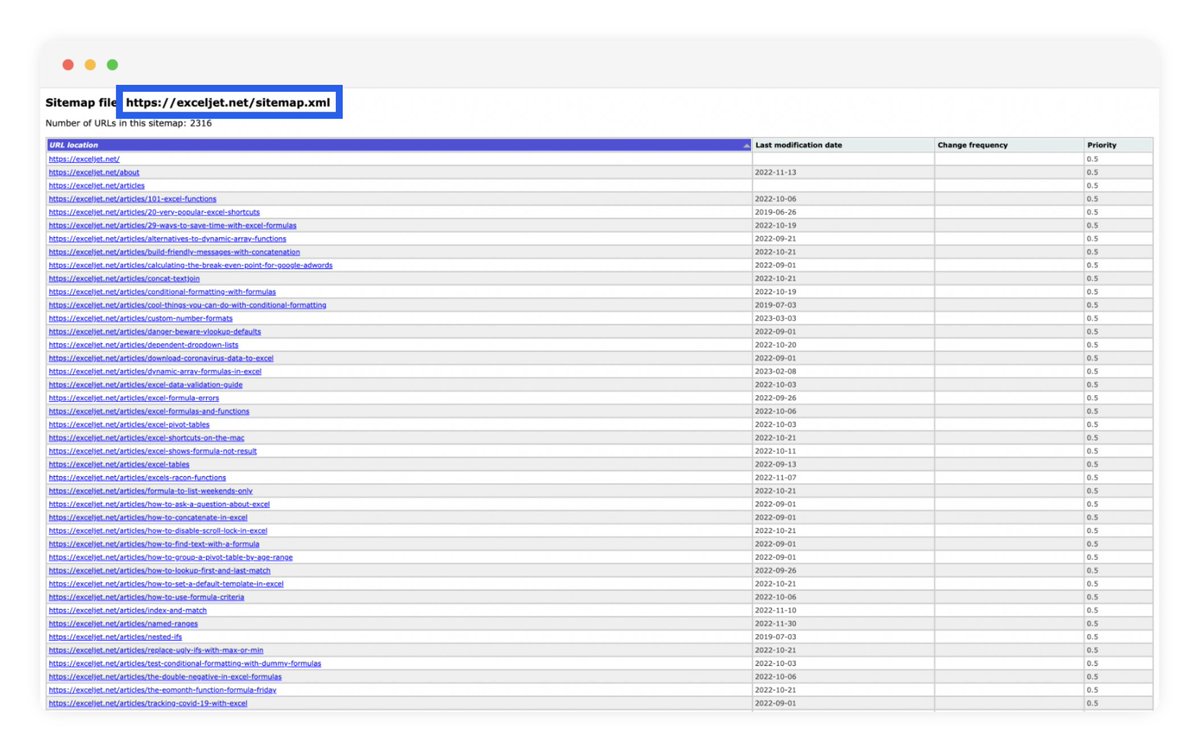This screenshot has width=1200, height=753.
Task: Follow the index-and-match article link
Action: (x=127, y=610)
